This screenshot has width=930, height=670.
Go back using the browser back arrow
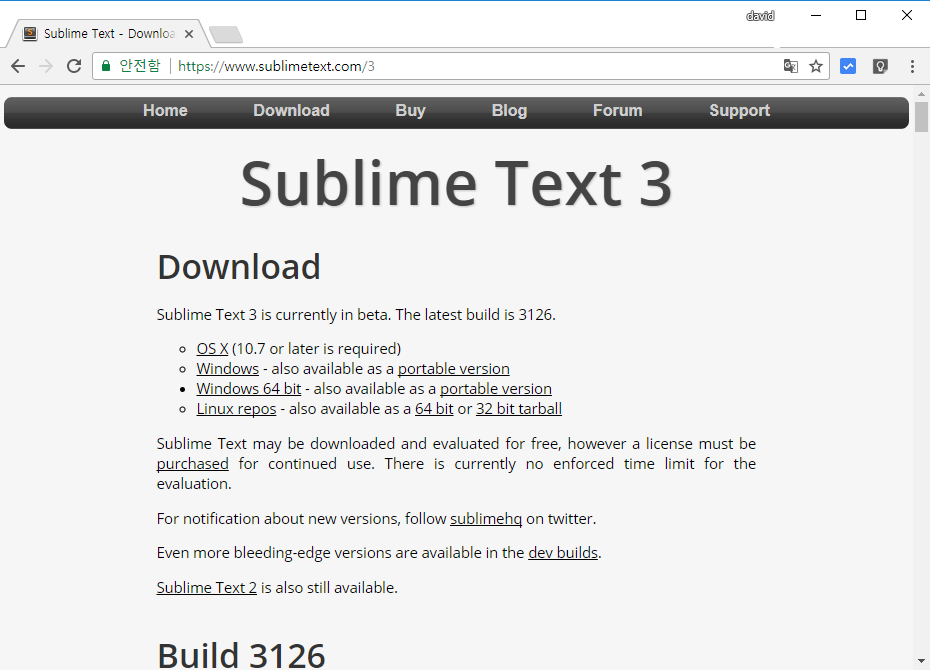[x=18, y=66]
